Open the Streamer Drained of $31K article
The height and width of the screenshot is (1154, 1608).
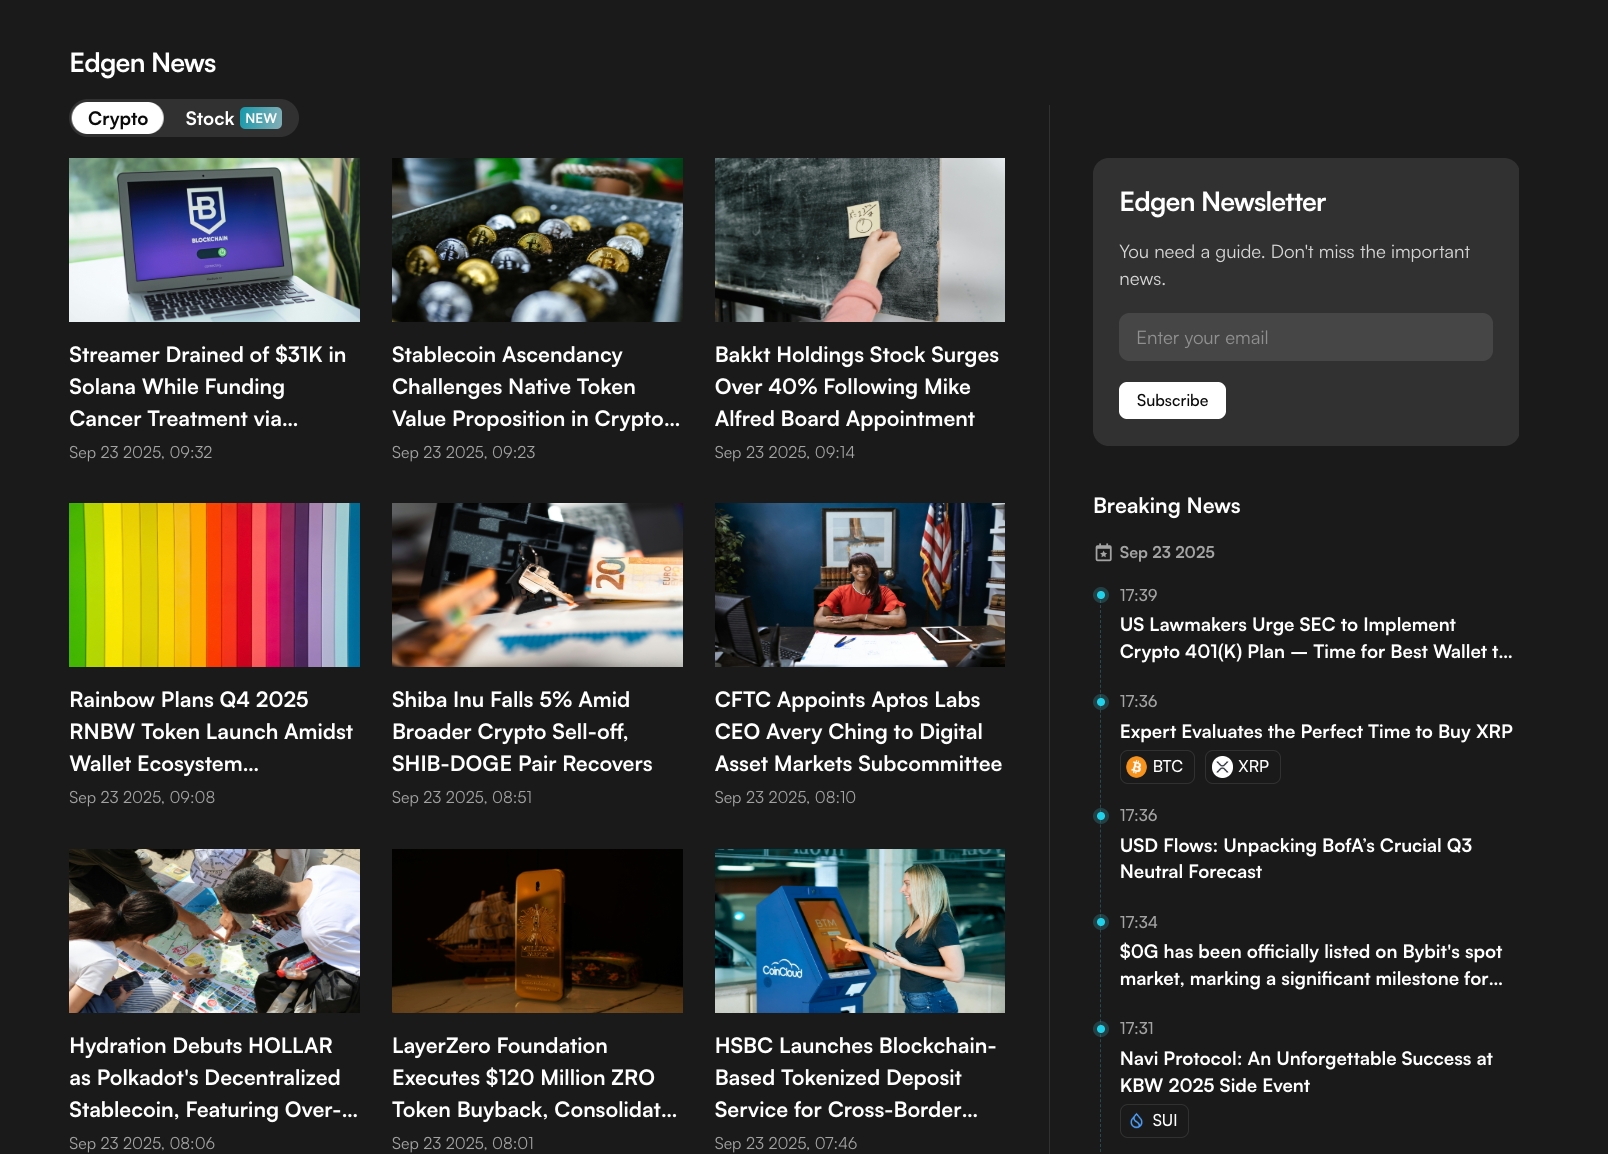[x=207, y=387]
